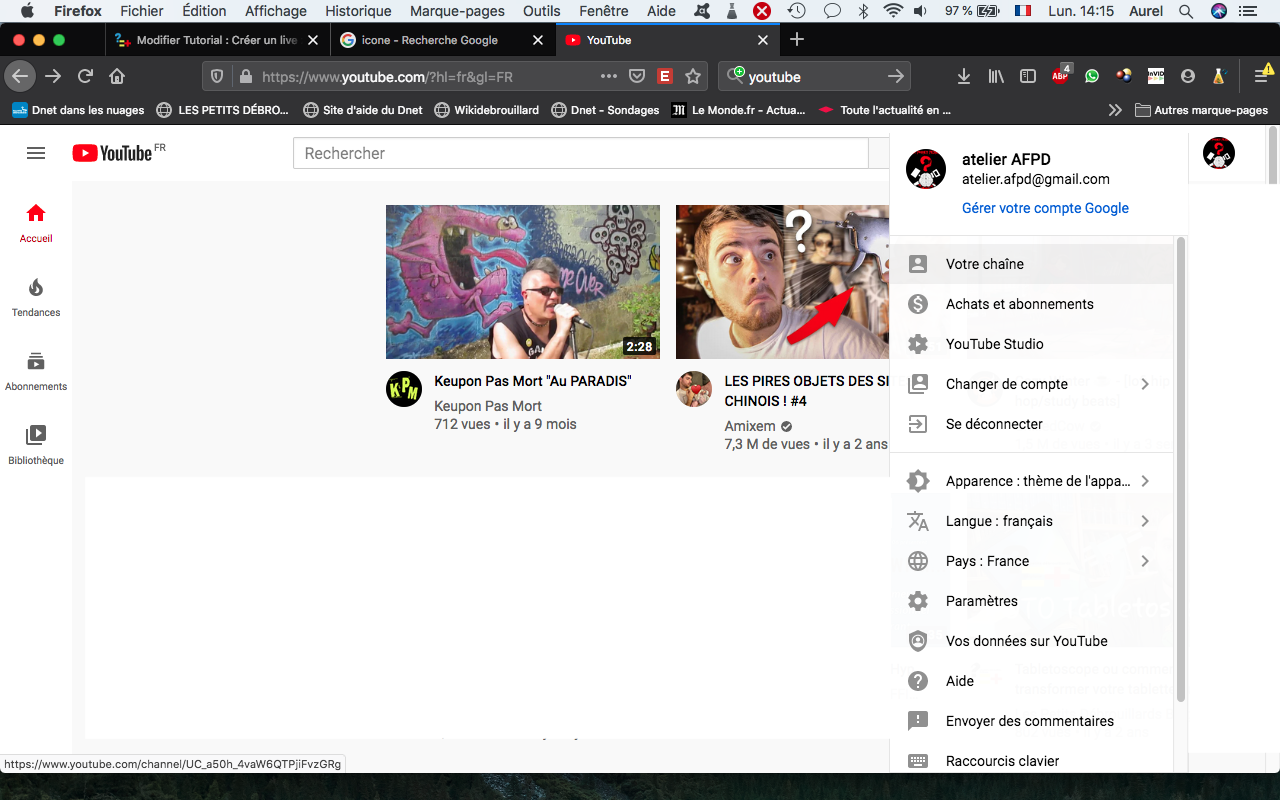
Task: Expand Apparence theme submenu
Action: (1144, 481)
